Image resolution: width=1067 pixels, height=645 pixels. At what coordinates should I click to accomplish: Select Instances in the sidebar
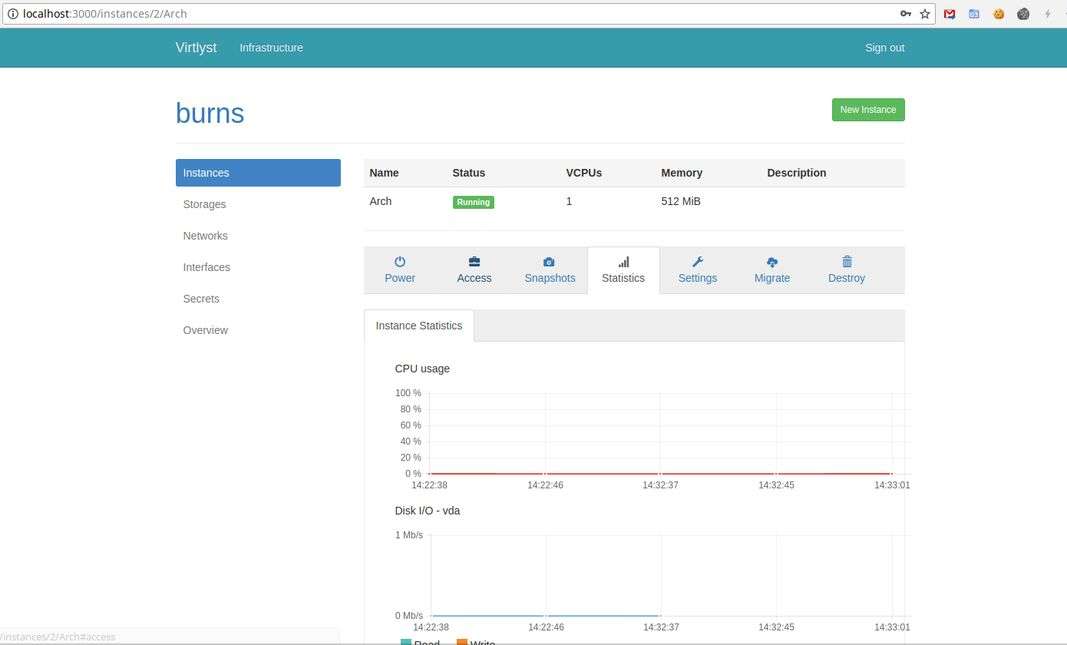pyautogui.click(x=258, y=173)
